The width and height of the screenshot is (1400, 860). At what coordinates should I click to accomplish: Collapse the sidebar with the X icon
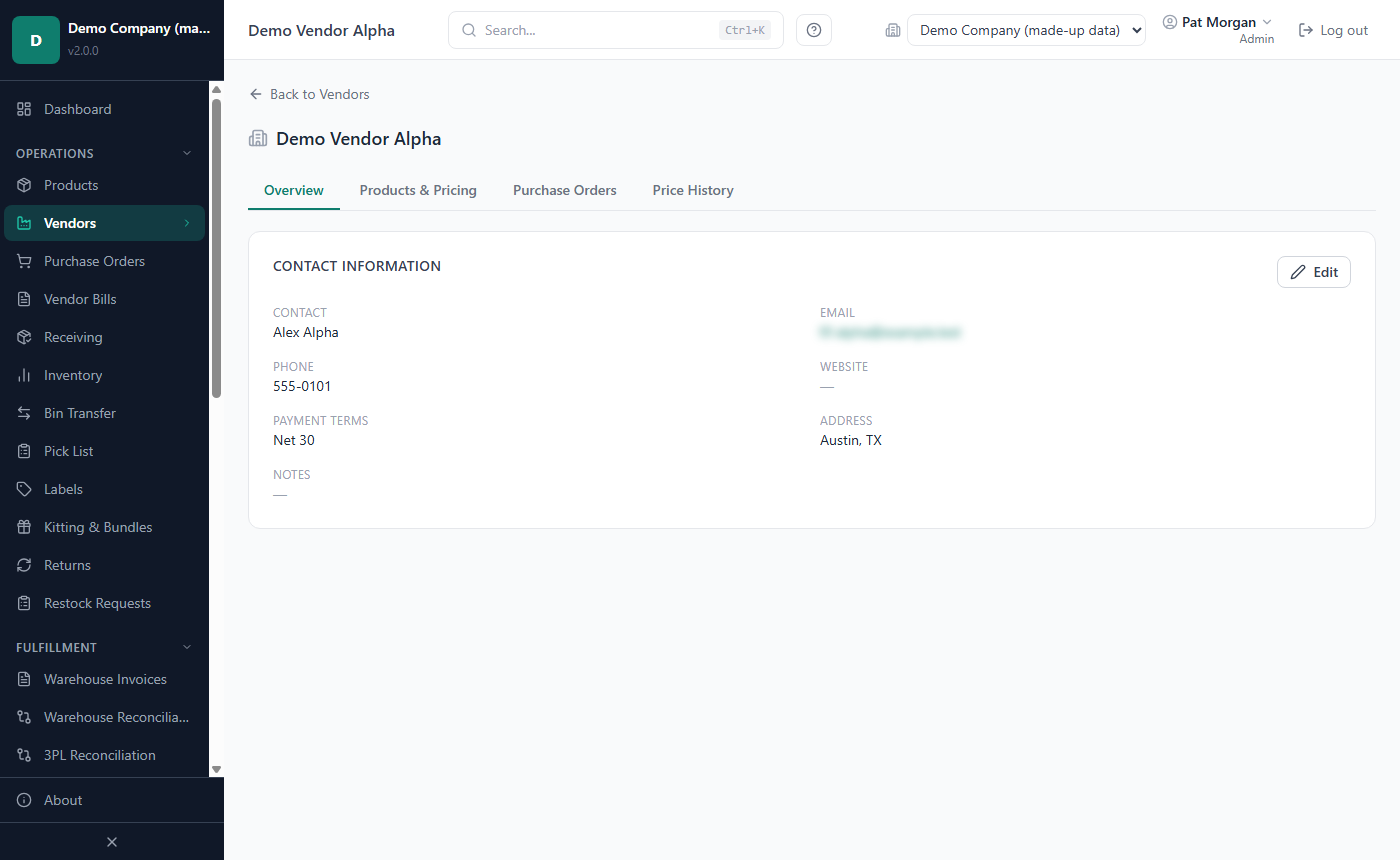pos(112,842)
